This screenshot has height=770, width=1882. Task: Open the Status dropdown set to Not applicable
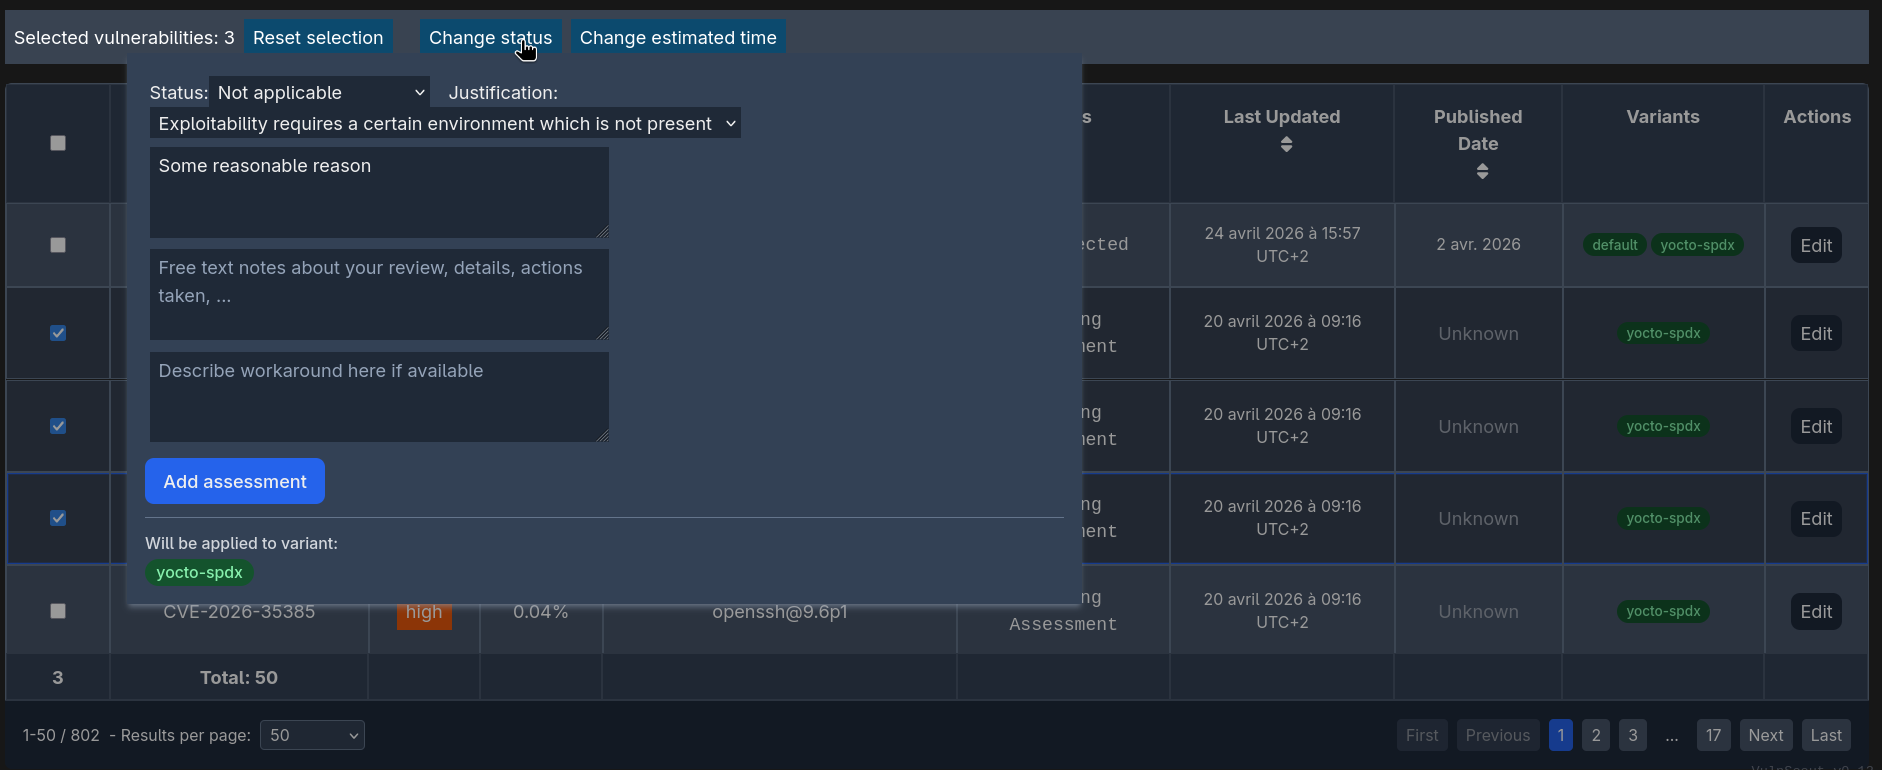[x=319, y=92]
